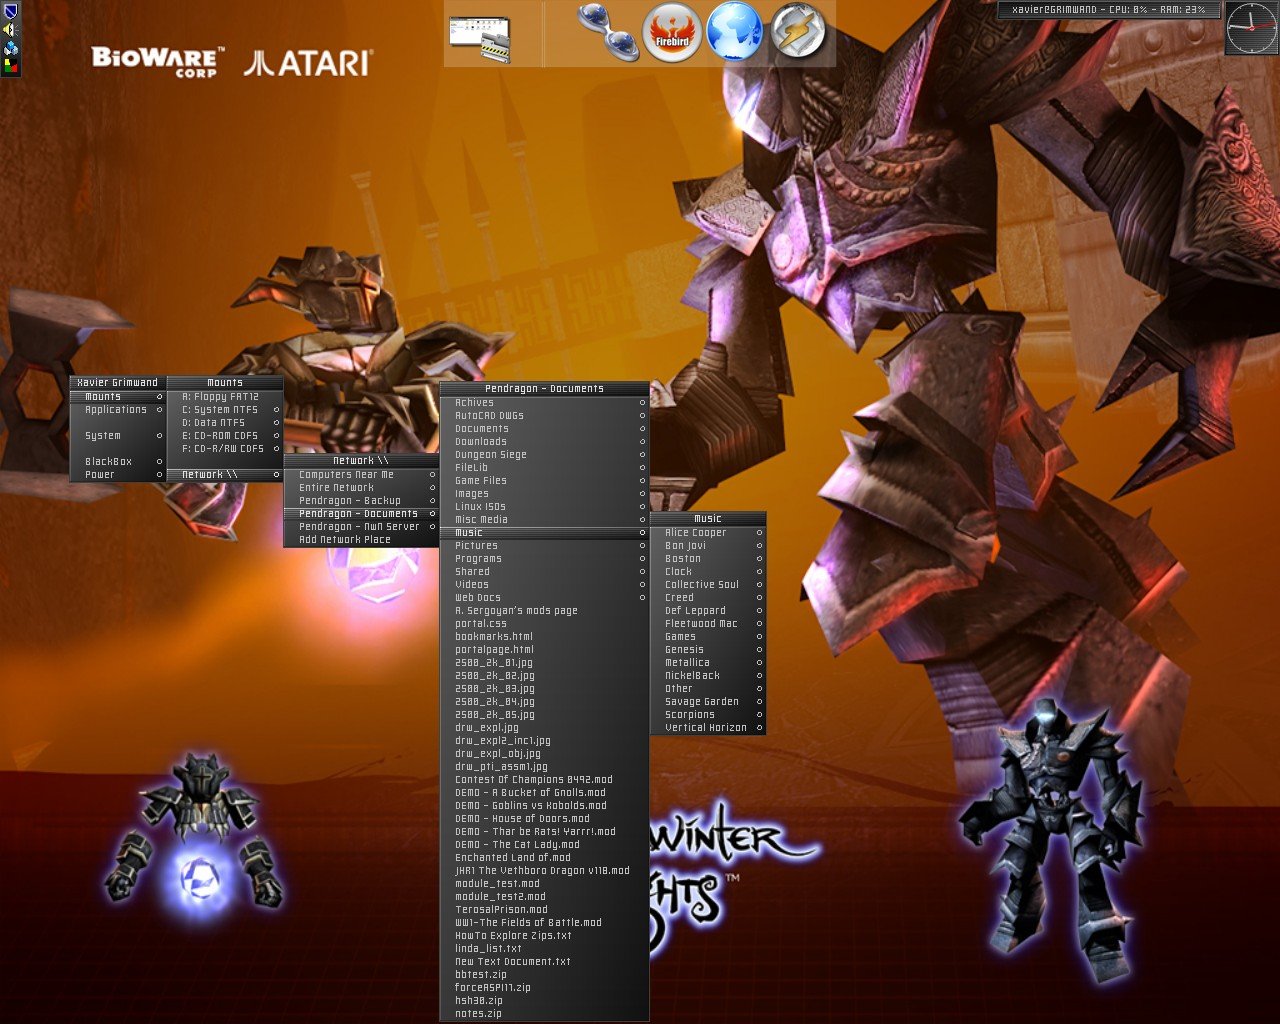
Task: Open drw_expl_obj.jpg image
Action: pos(544,754)
